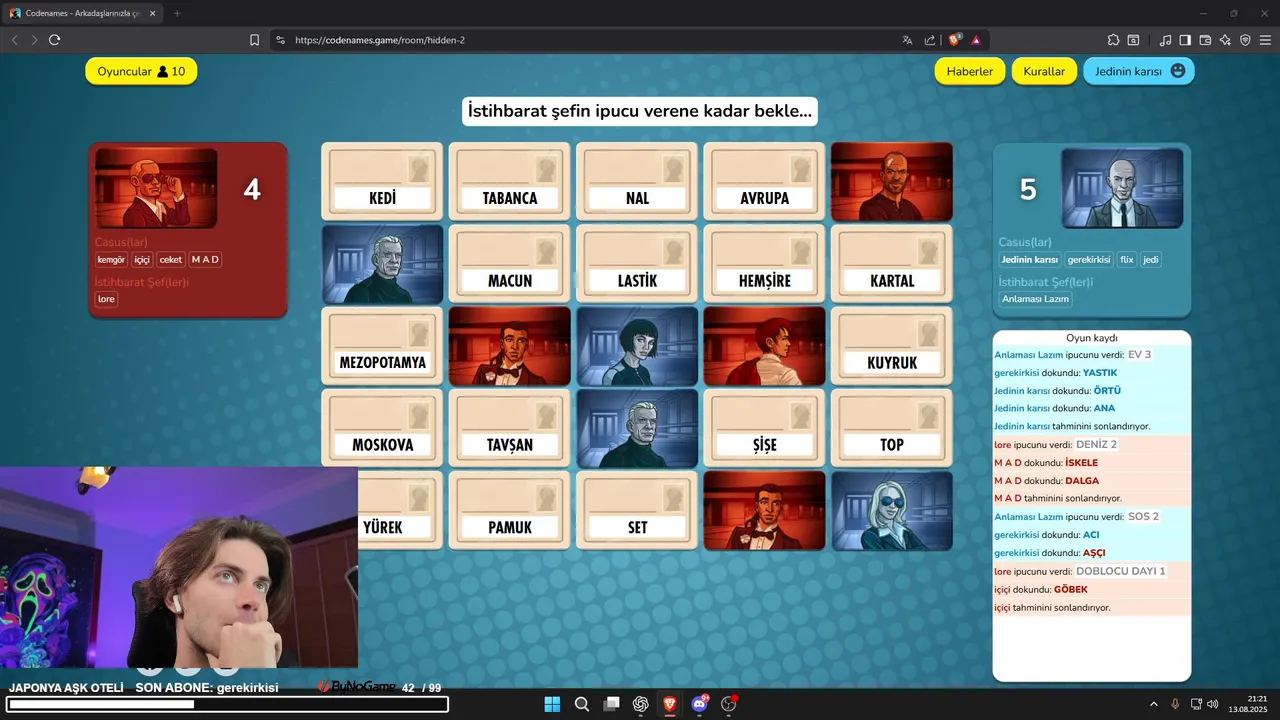Open the browser hamburger main menu
Image resolution: width=1280 pixels, height=720 pixels.
click(x=1265, y=40)
